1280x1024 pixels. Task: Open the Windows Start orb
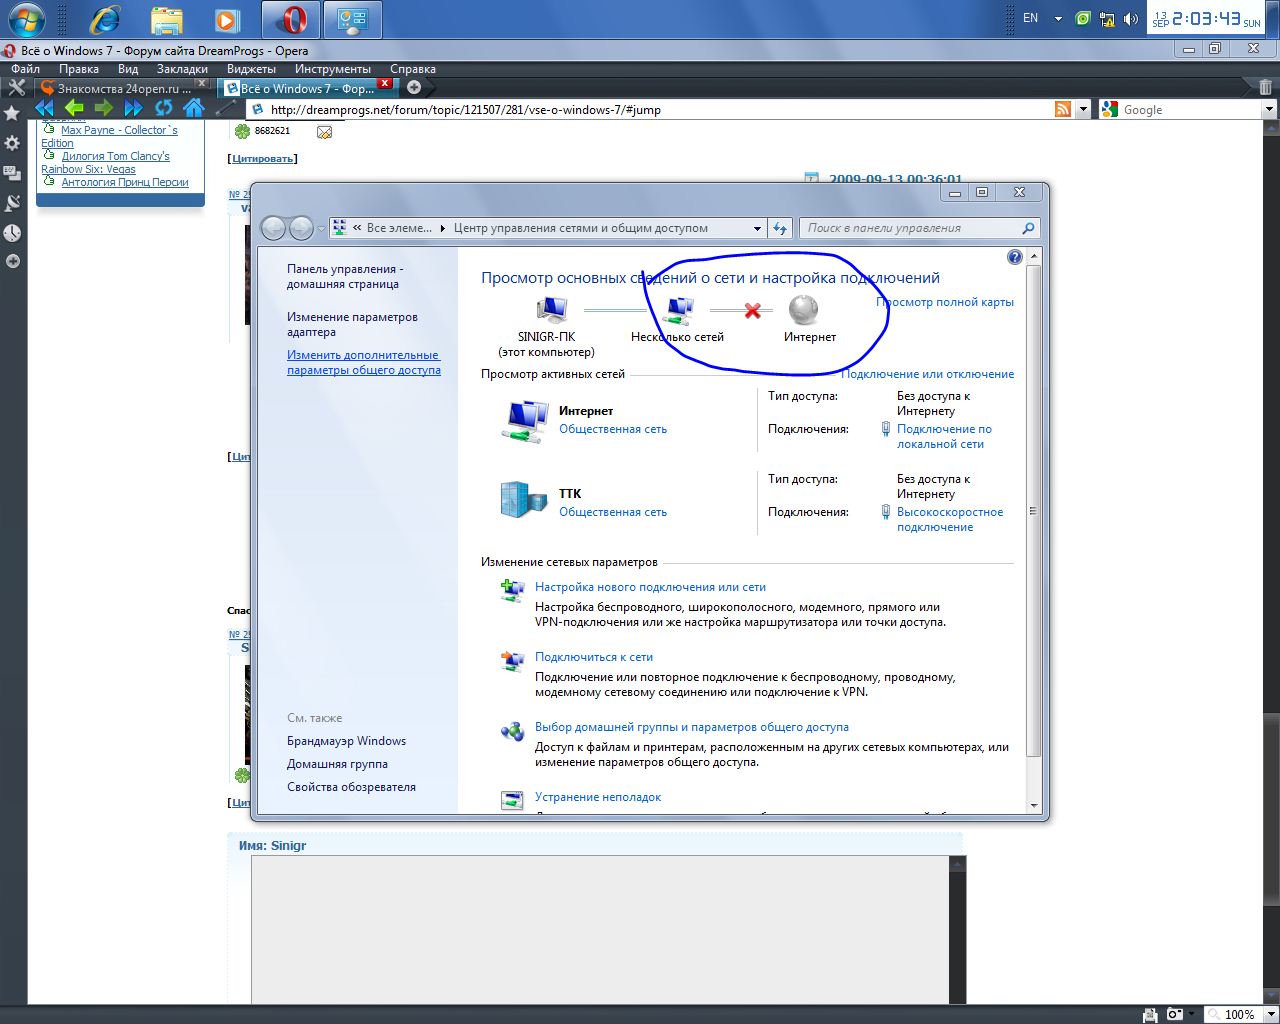click(x=28, y=19)
